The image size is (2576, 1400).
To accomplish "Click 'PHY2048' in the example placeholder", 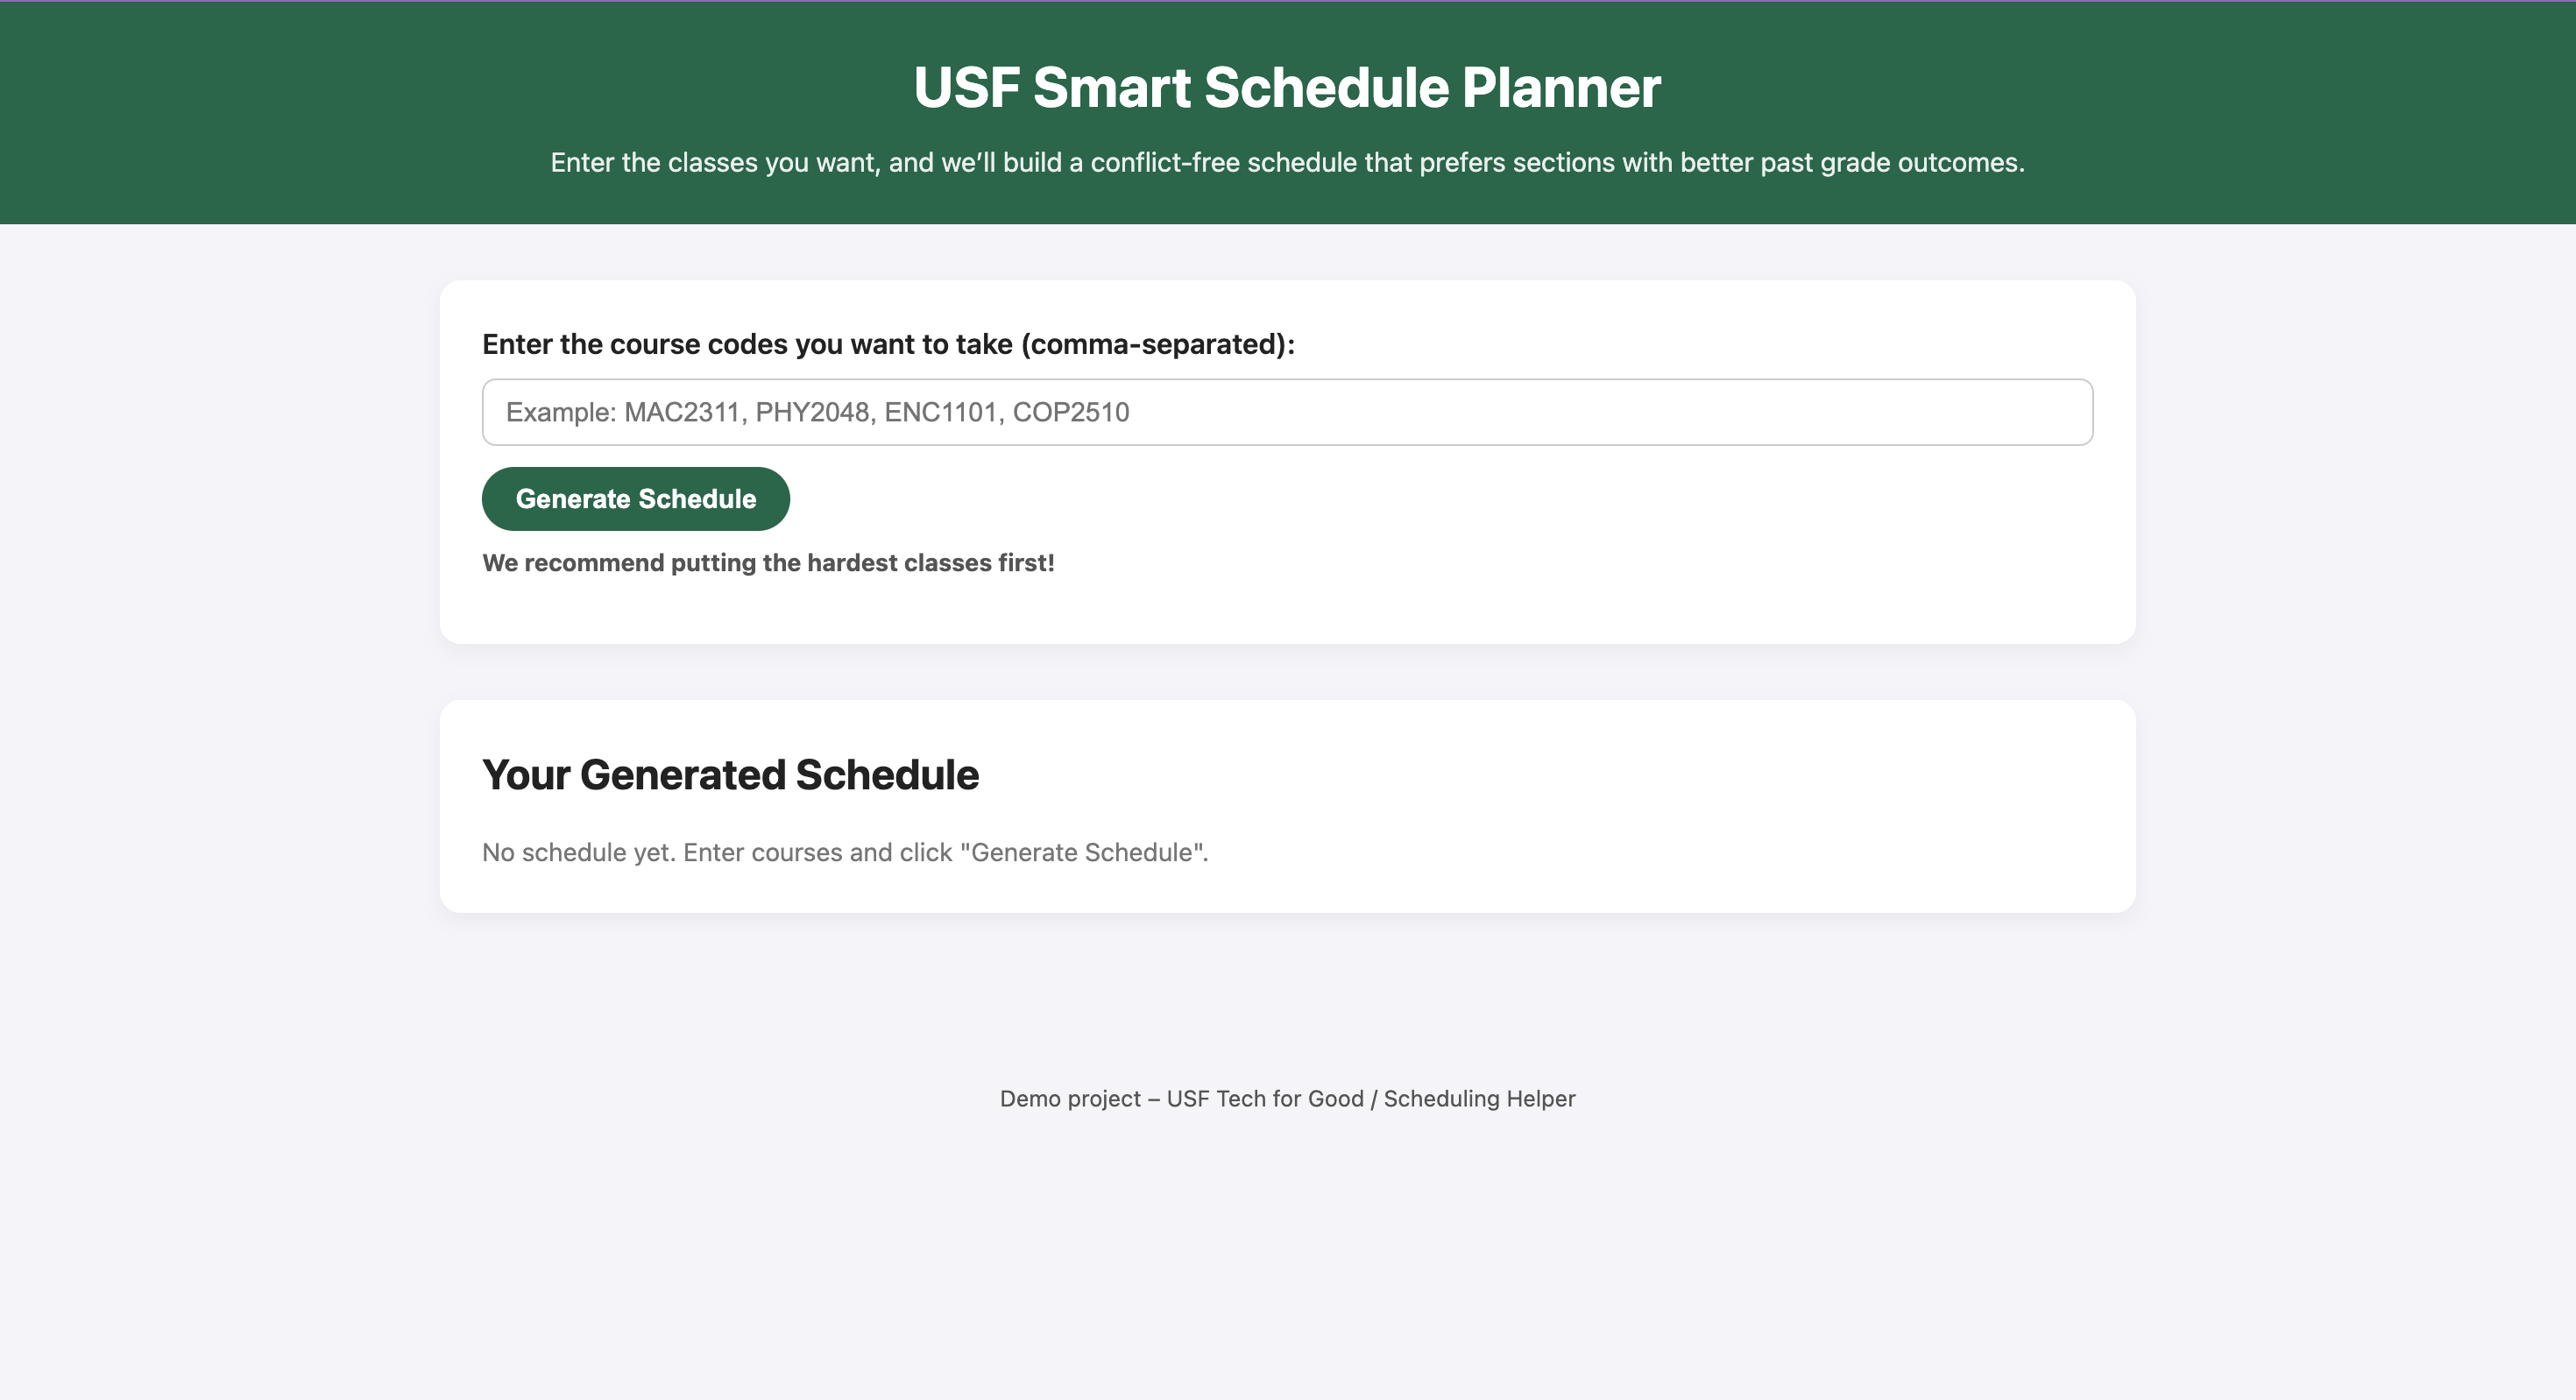I will pyautogui.click(x=814, y=412).
